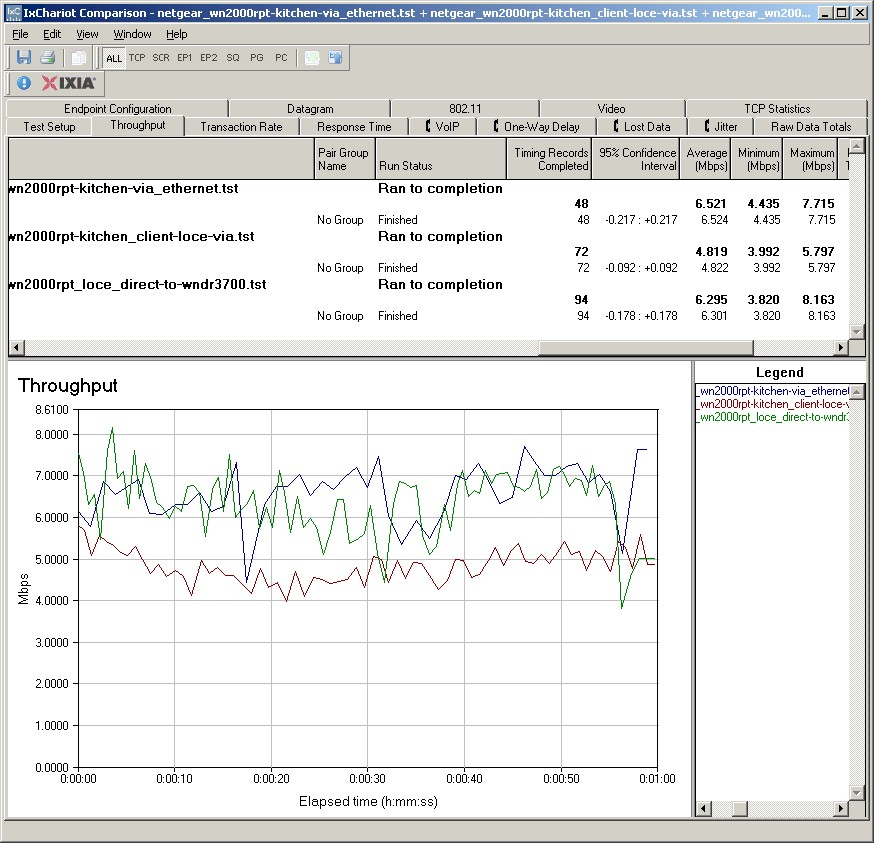Select the wn2000rpt-kitchen-via_ethernet.tst row
This screenshot has height=843, width=874.
pos(428,188)
